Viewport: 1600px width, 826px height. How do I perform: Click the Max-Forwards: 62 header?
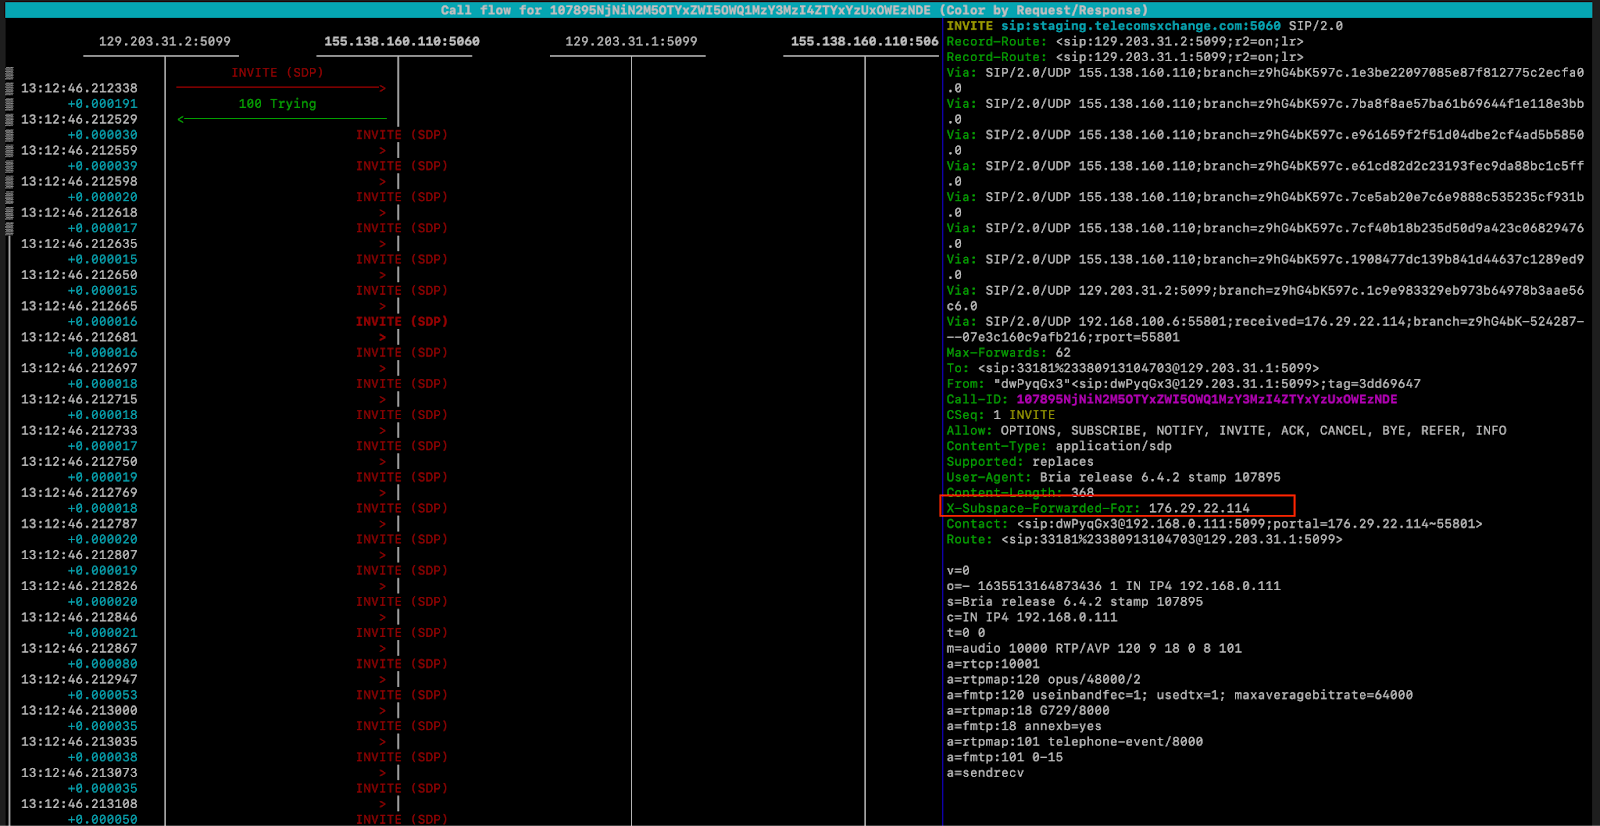tap(1008, 353)
